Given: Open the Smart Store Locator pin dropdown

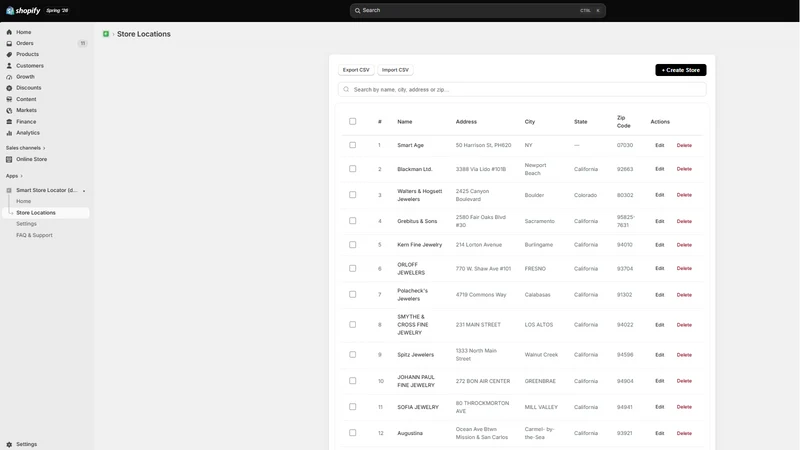Looking at the screenshot, I should click(84, 191).
